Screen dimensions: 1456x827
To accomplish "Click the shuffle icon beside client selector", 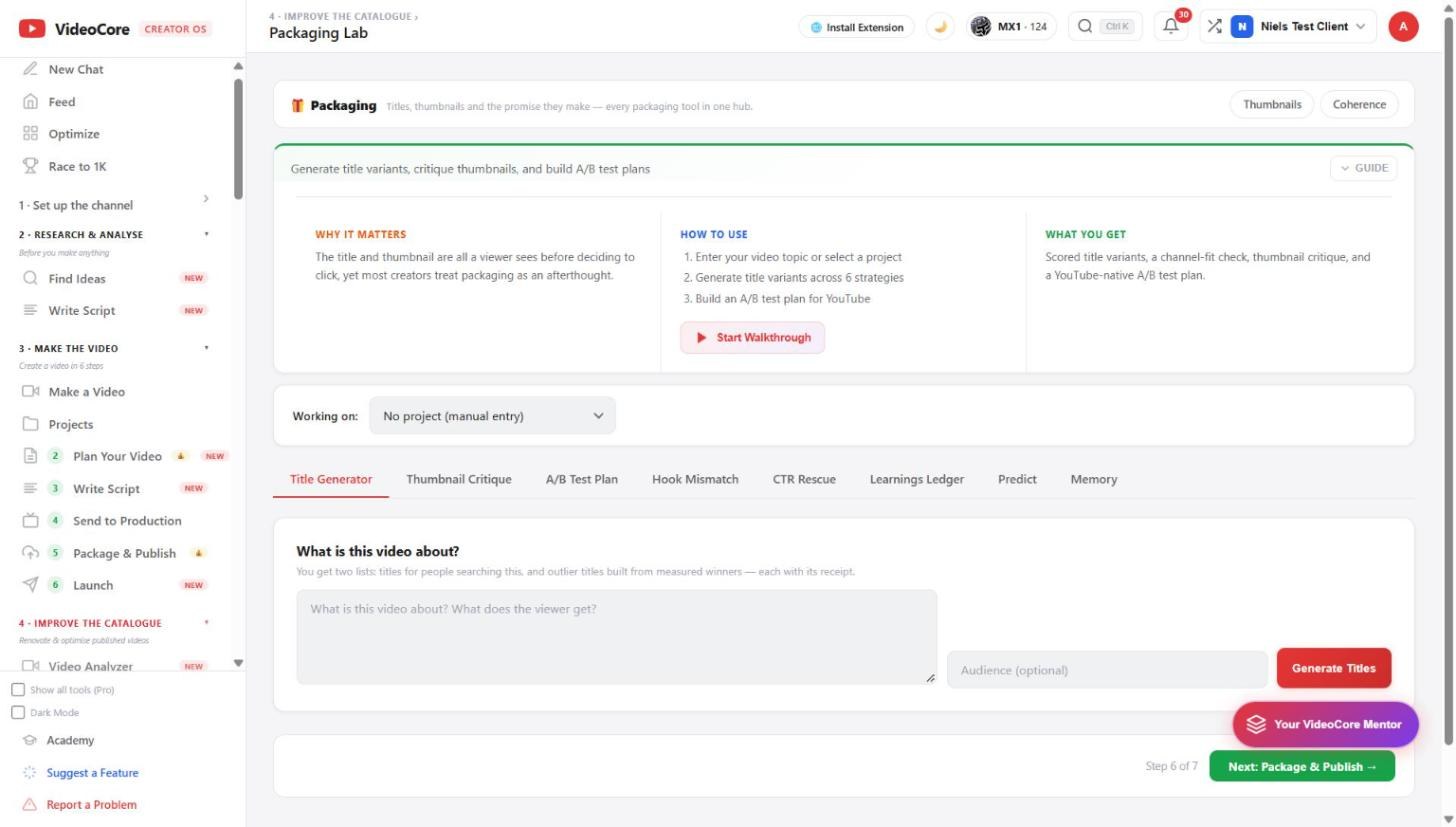I will point(1214,27).
